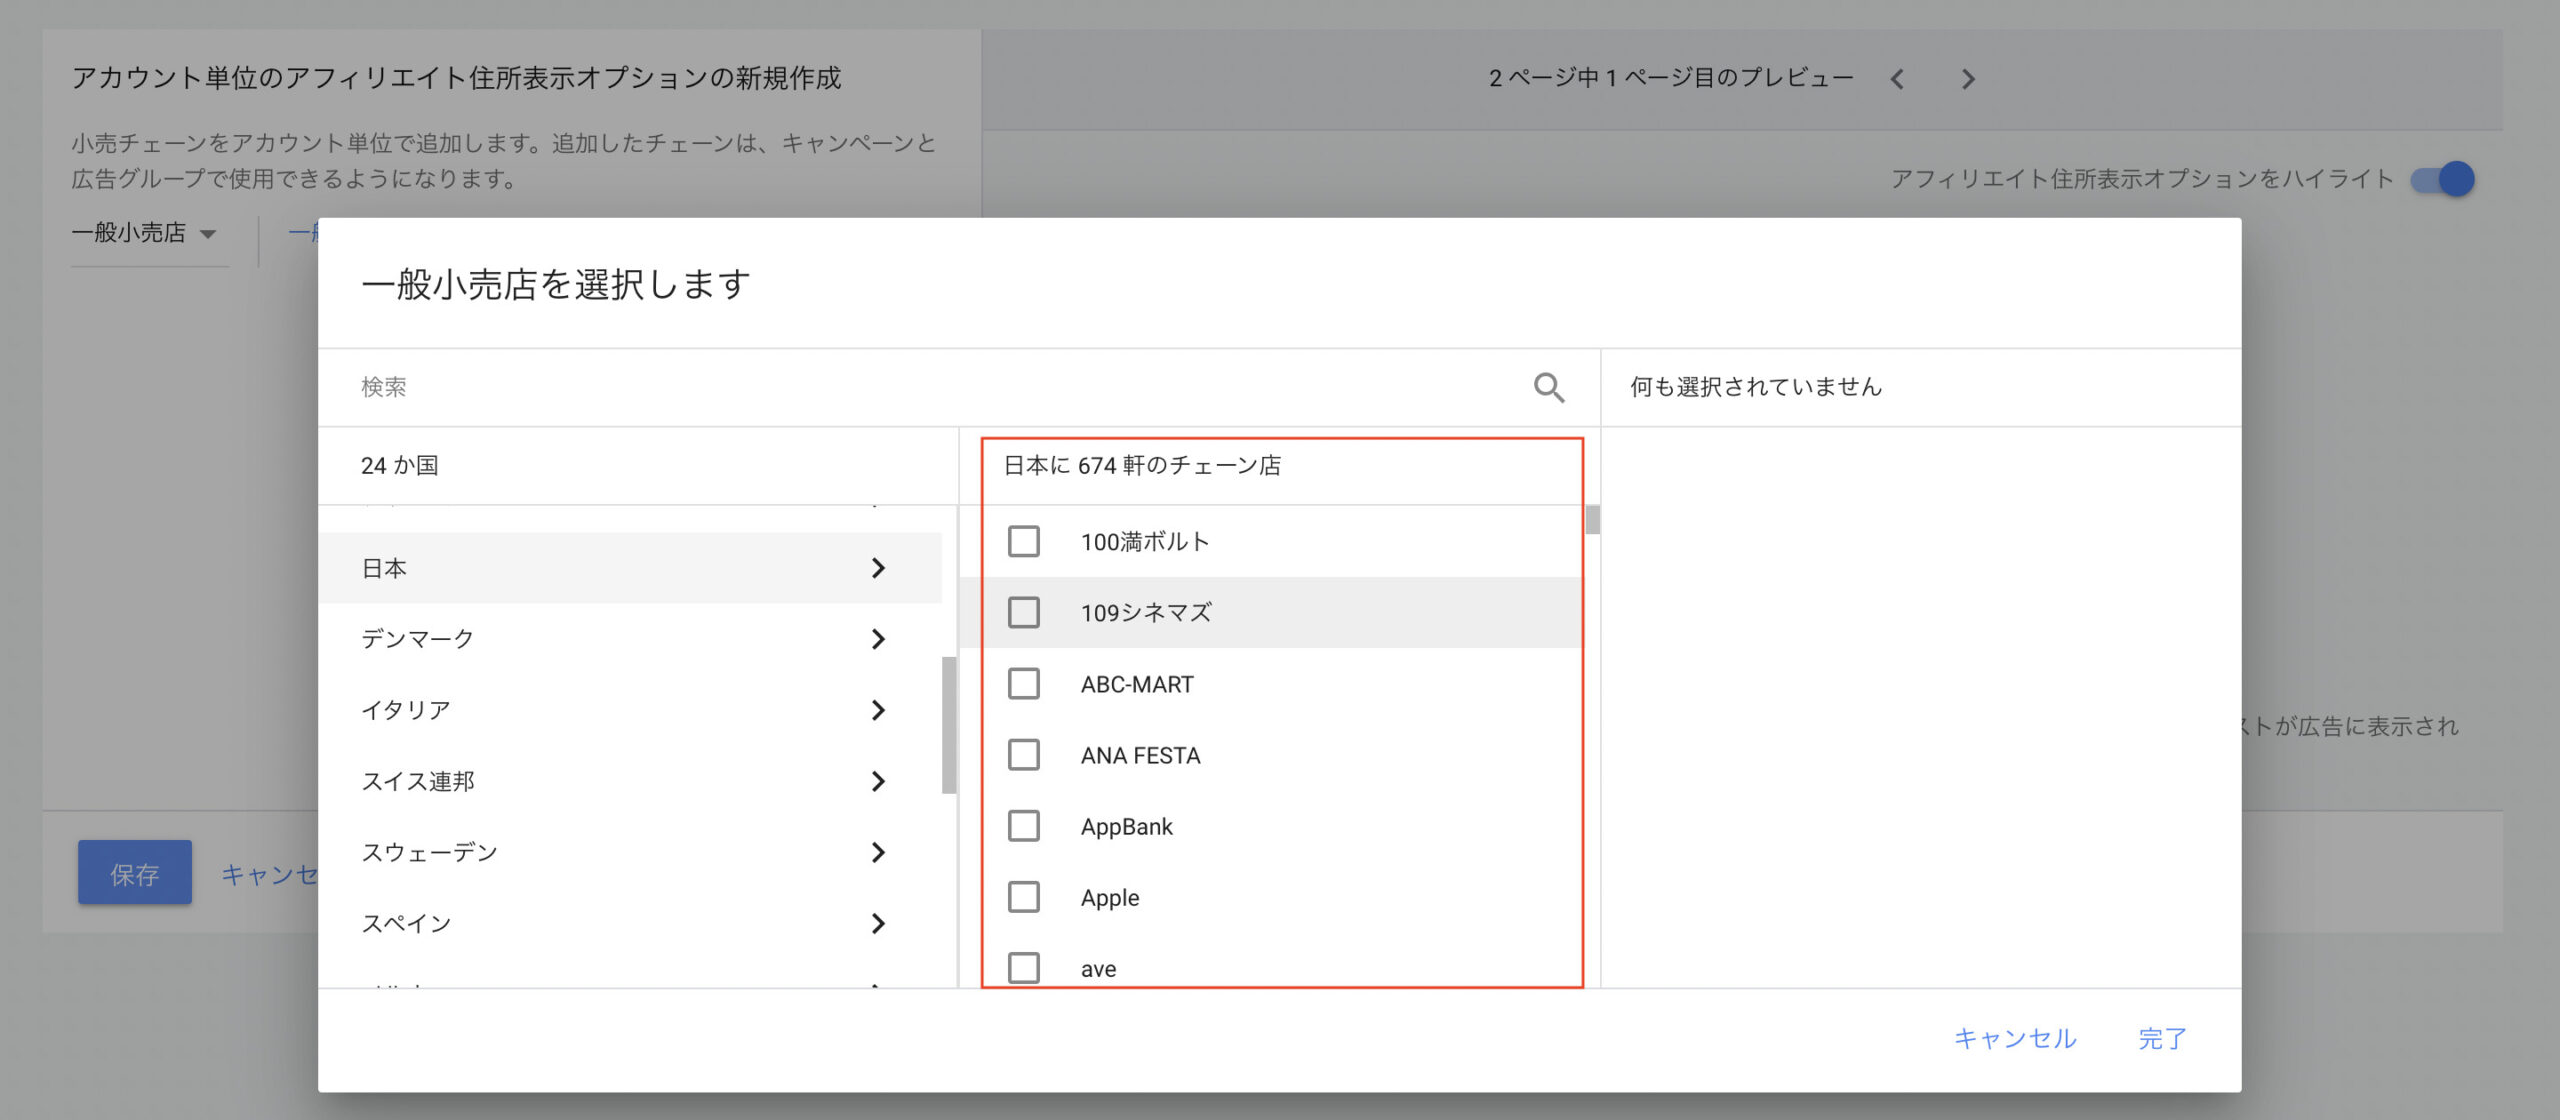Screen dimensions: 2560x1120
Task: Expand スイス連邦 country chevron
Action: (x=878, y=781)
